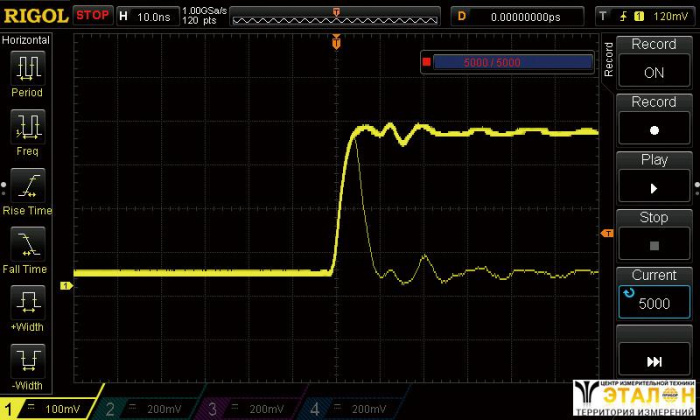Select the Freq measurement icon
This screenshot has height=420, width=700.
[27, 128]
